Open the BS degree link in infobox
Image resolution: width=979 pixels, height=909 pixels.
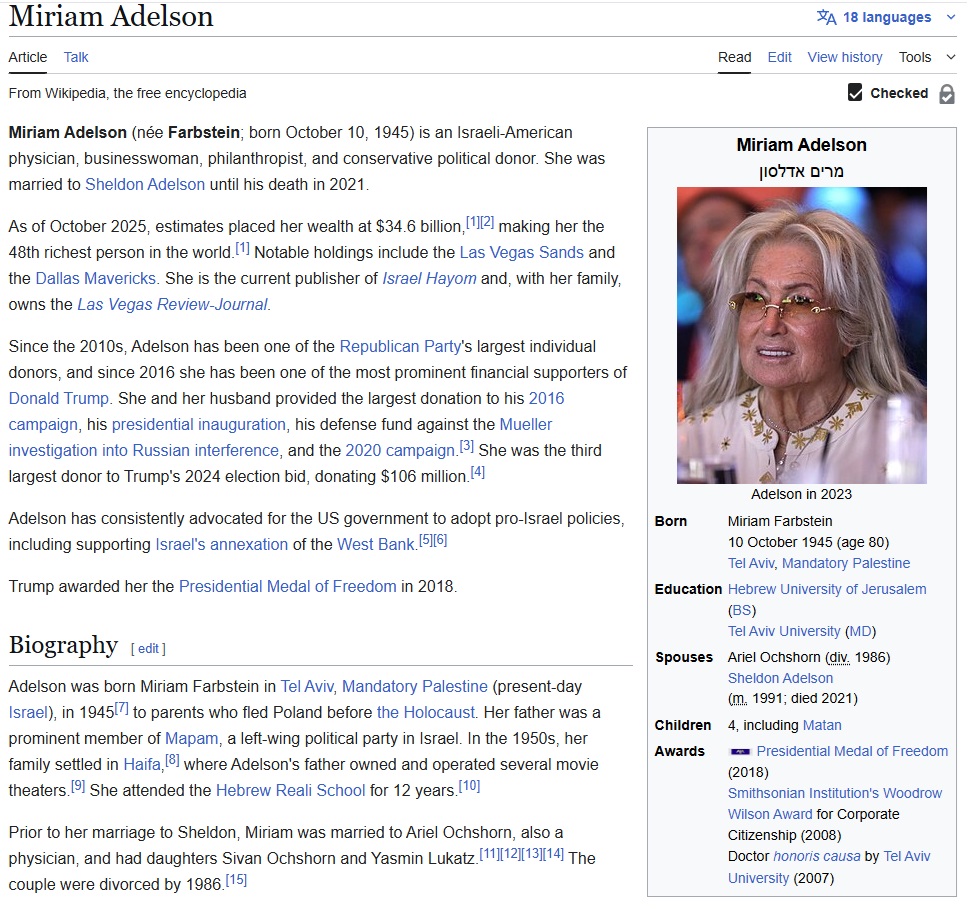742,611
